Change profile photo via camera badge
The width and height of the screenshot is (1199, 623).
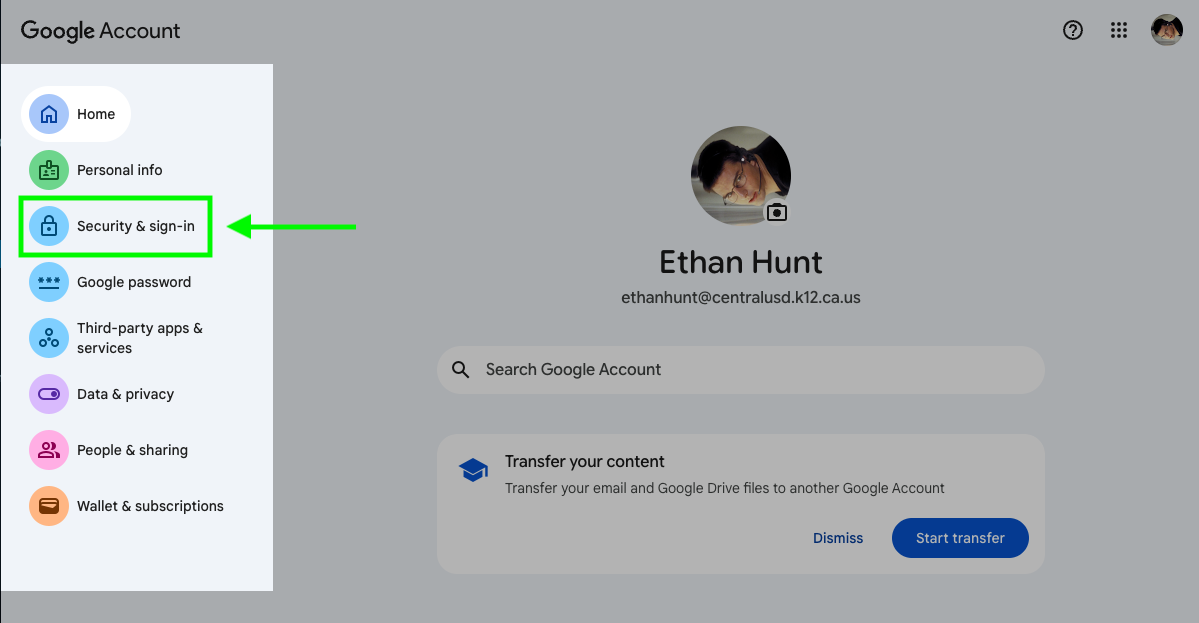point(777,213)
